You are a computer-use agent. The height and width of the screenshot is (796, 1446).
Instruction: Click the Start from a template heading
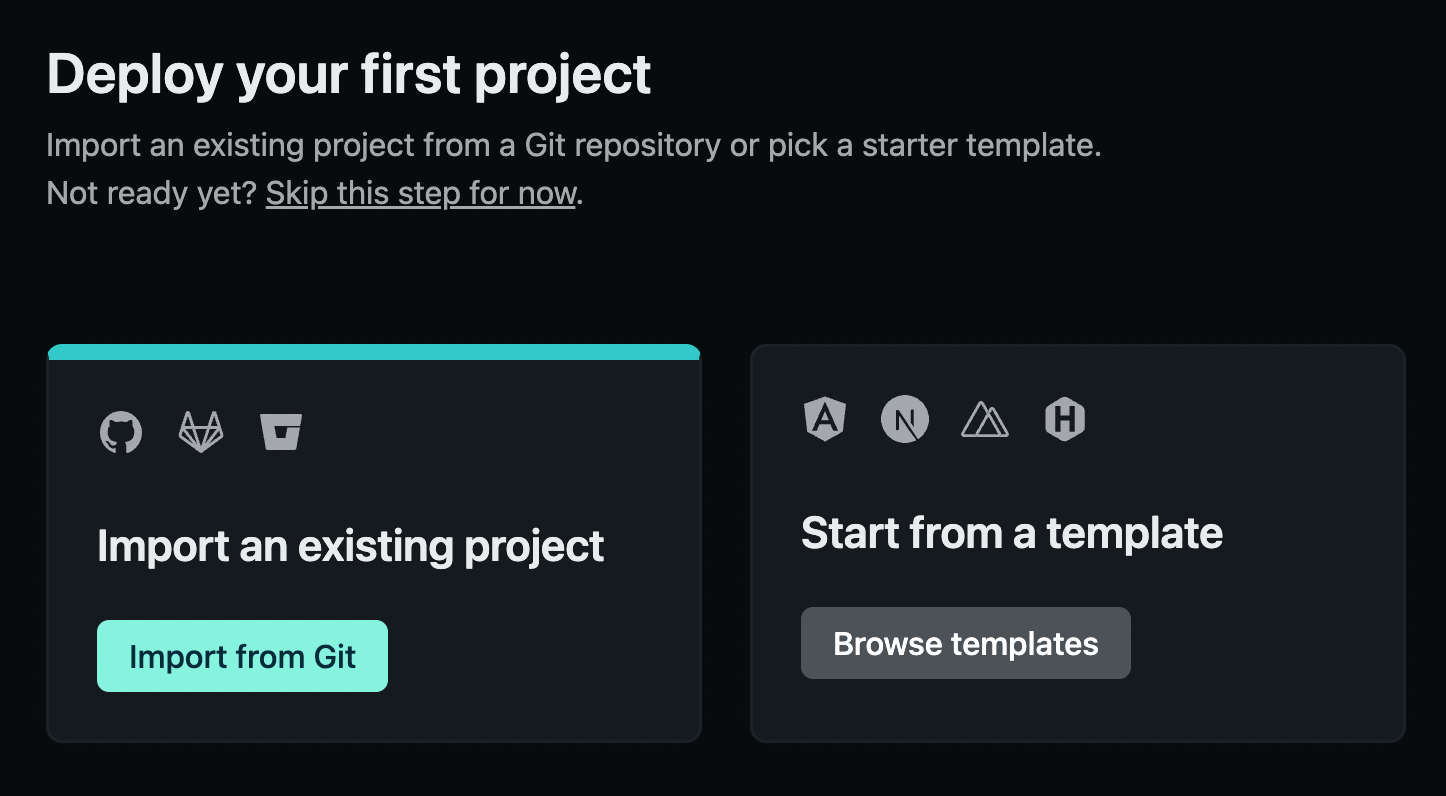[1012, 533]
